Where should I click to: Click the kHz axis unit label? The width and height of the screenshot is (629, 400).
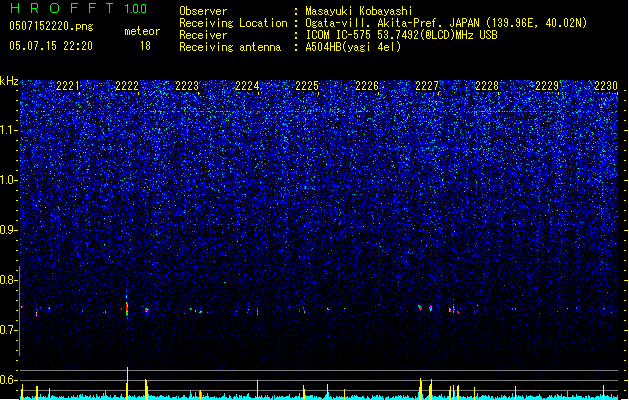click(9, 81)
